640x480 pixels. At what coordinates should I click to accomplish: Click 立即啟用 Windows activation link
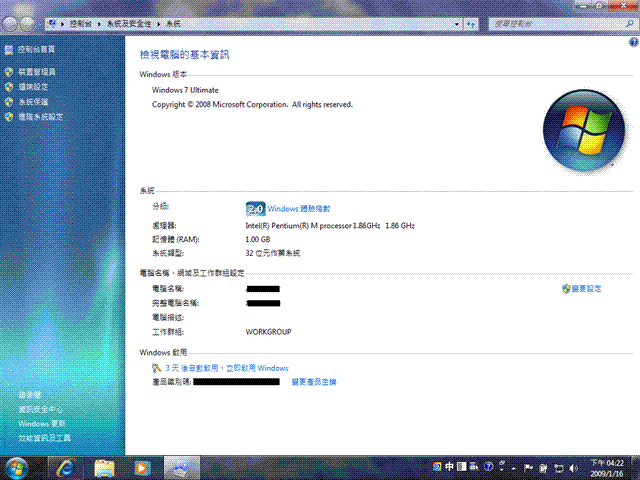coord(257,368)
